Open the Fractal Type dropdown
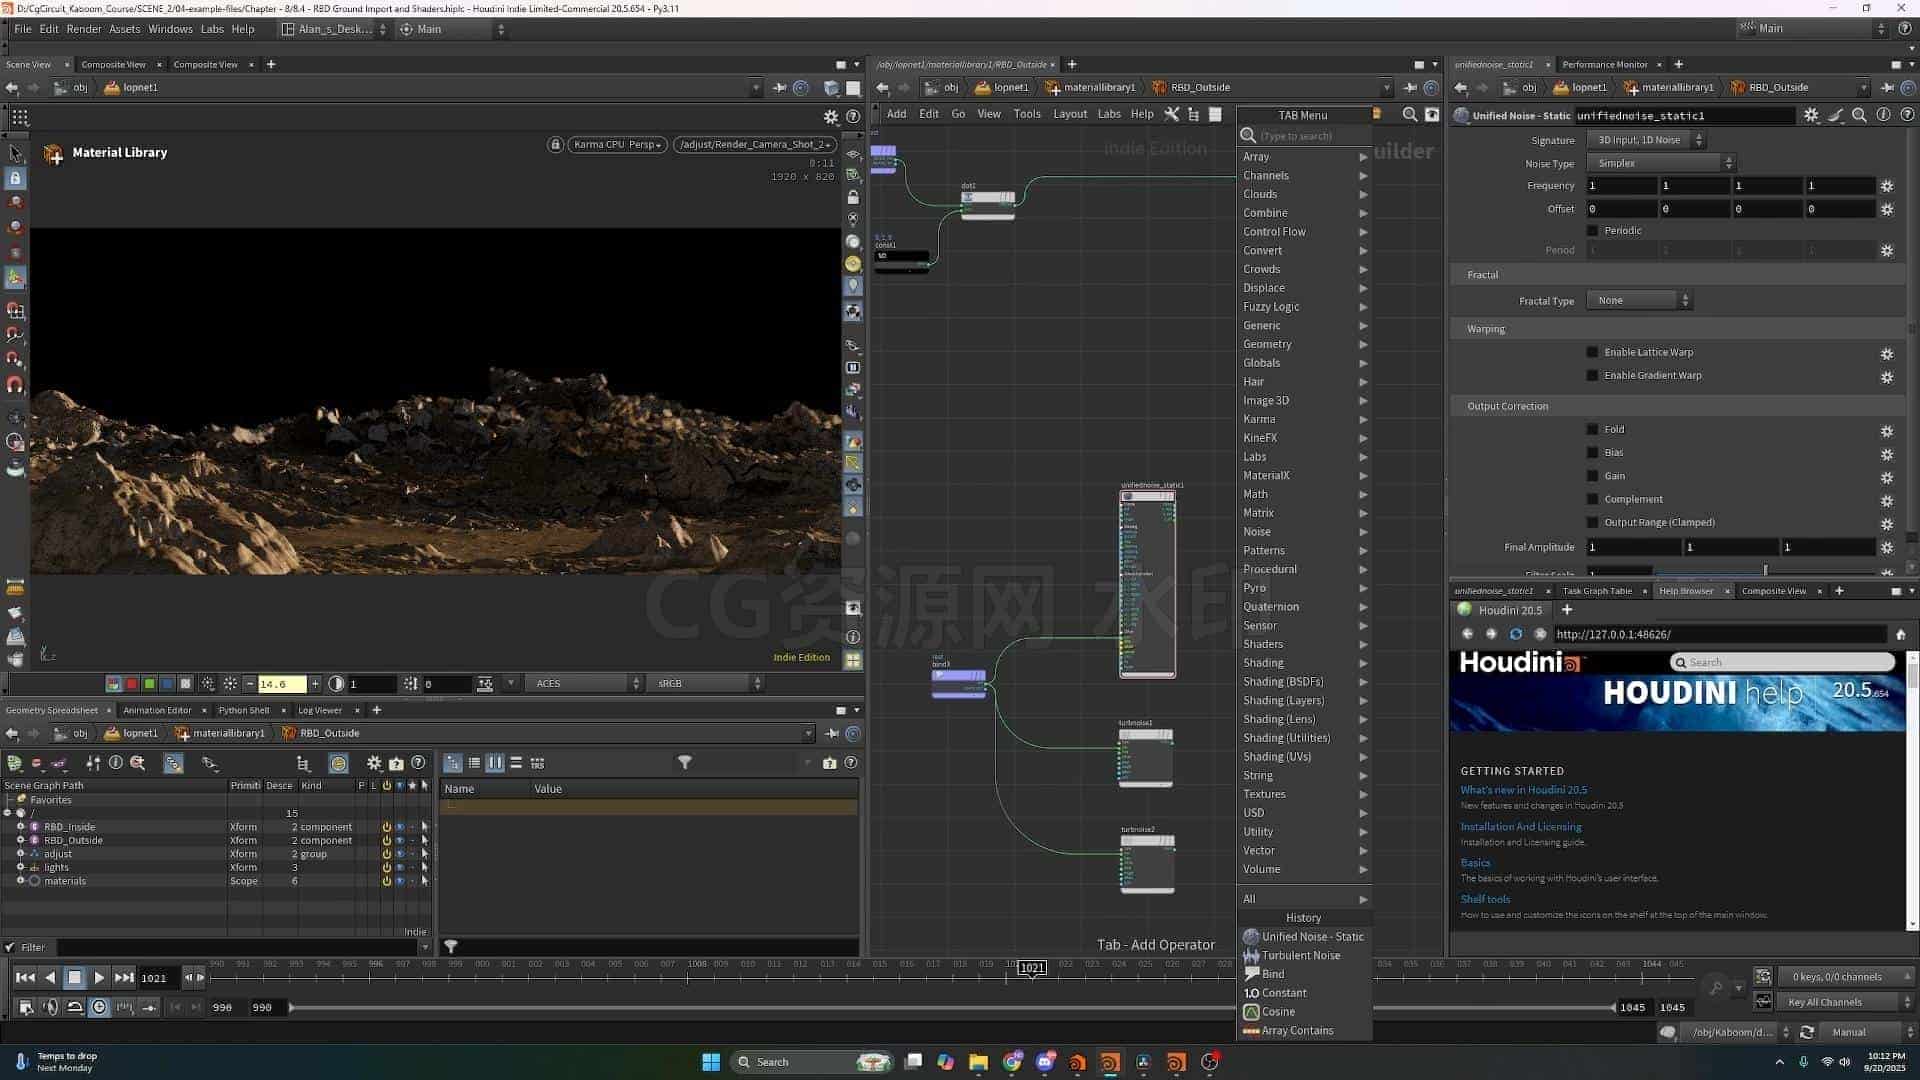Image resolution: width=1920 pixels, height=1080 pixels. 1638,301
